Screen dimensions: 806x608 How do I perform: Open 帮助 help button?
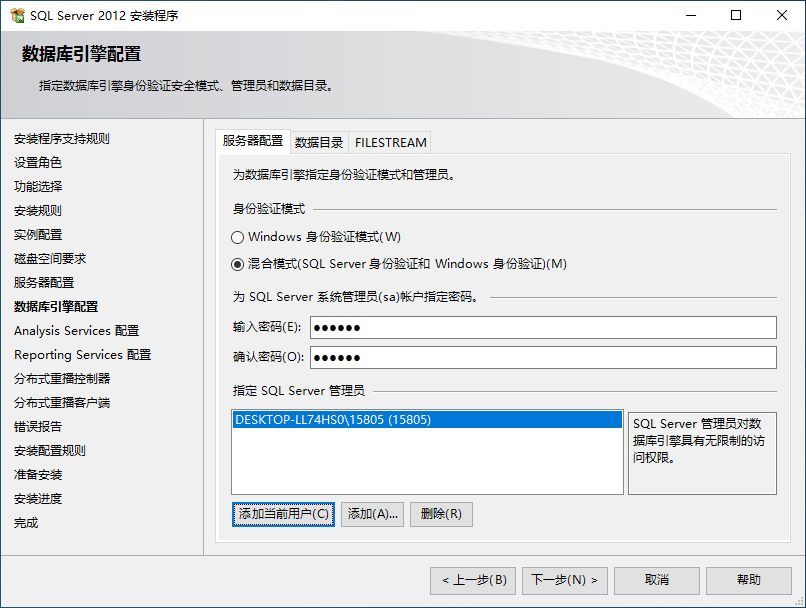click(x=749, y=580)
